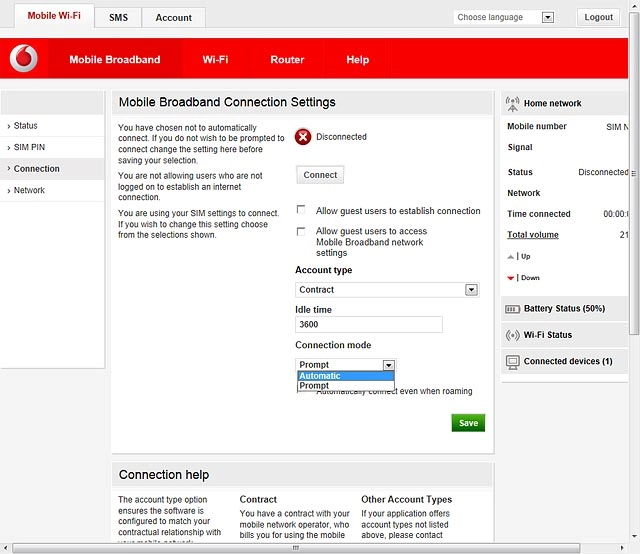Click the scroll down arrow at right
Image resolution: width=640 pixels, height=554 pixels.
click(634, 536)
